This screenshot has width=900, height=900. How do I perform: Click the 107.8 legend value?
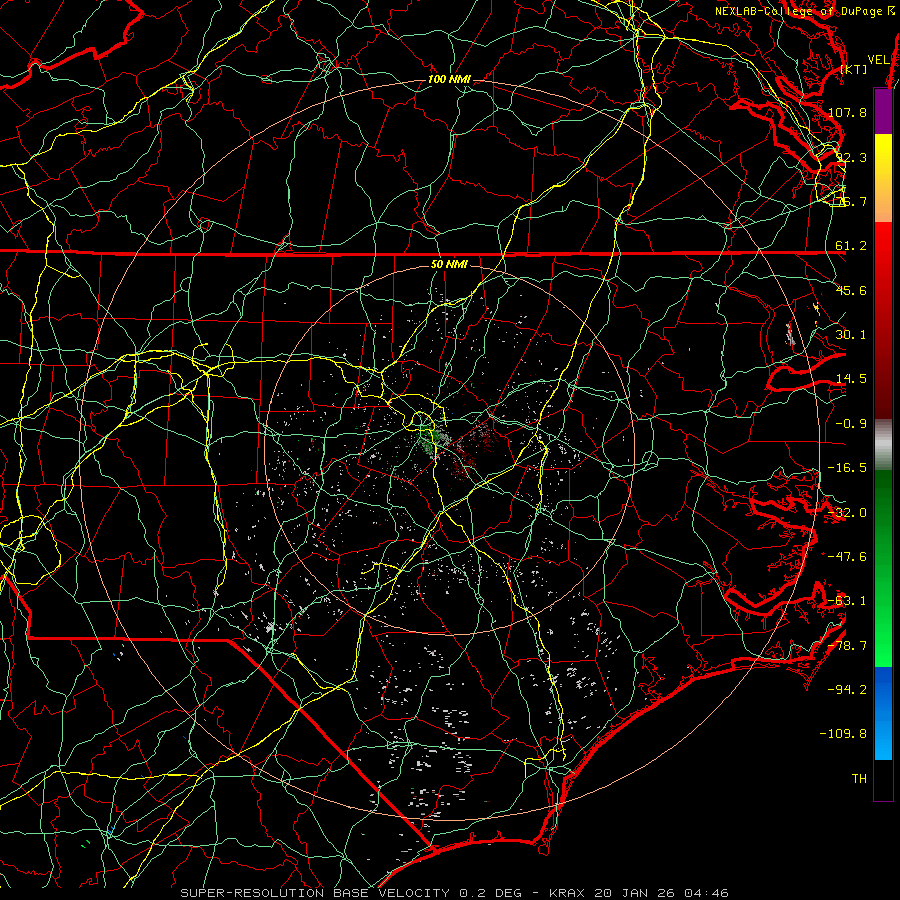[x=847, y=112]
